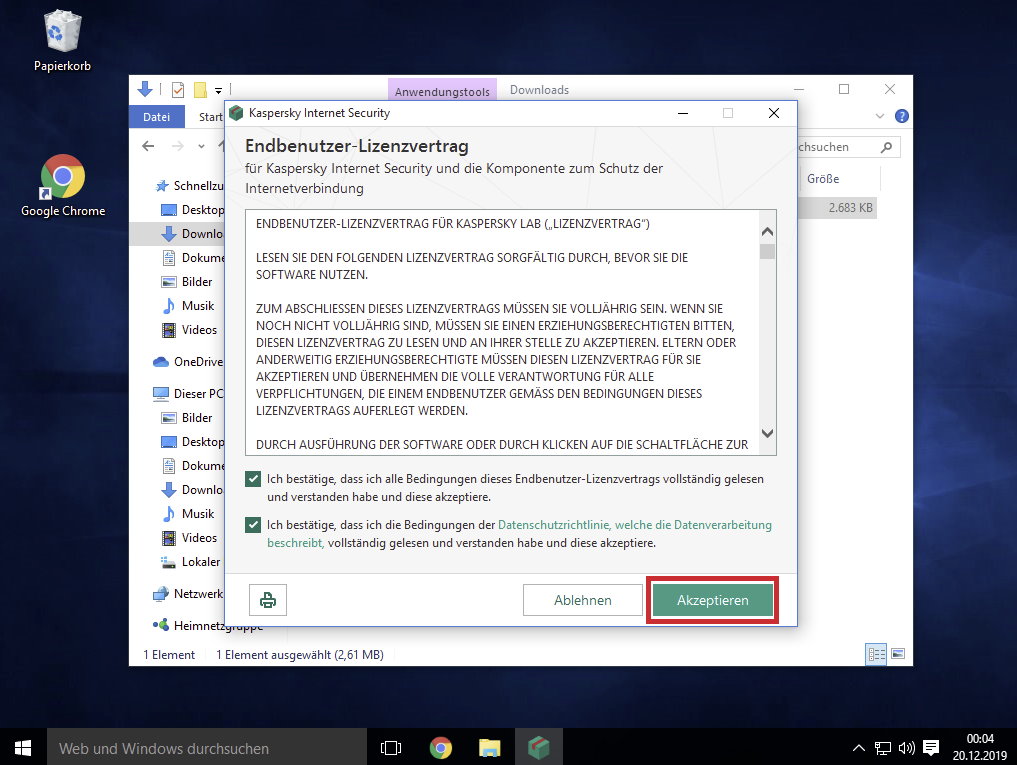Viewport: 1017px width, 765px height.
Task: Switch Explorer to details view icon
Action: tap(876, 654)
